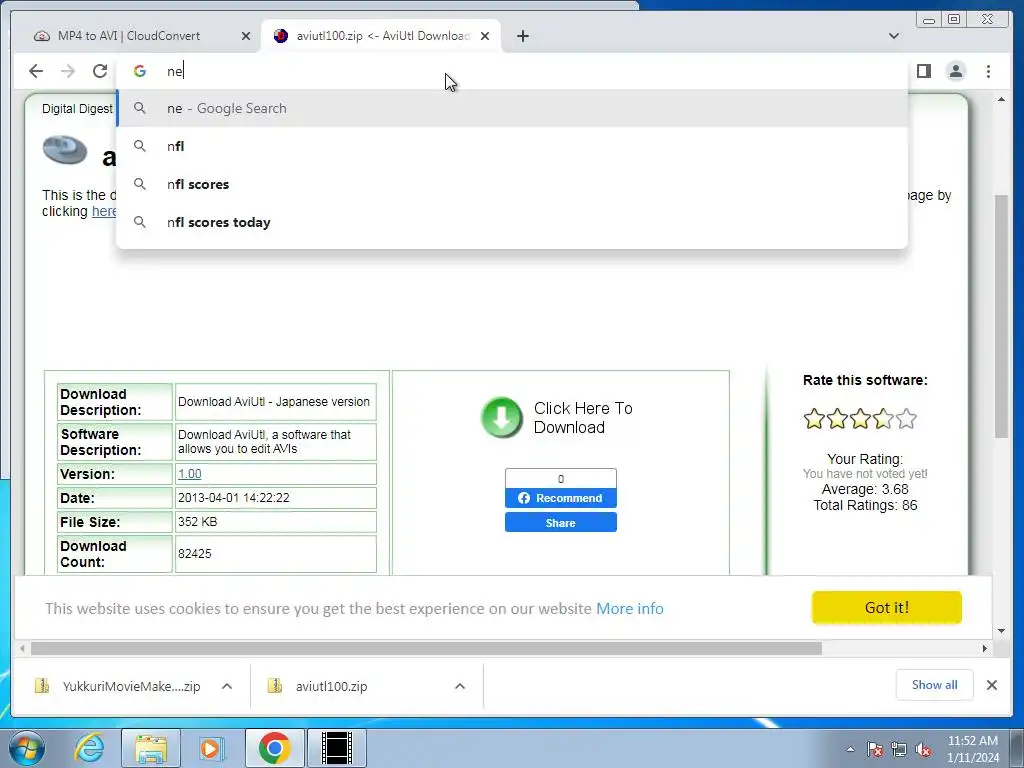
Task: Click the 'here' link in the page intro
Action: (104, 212)
